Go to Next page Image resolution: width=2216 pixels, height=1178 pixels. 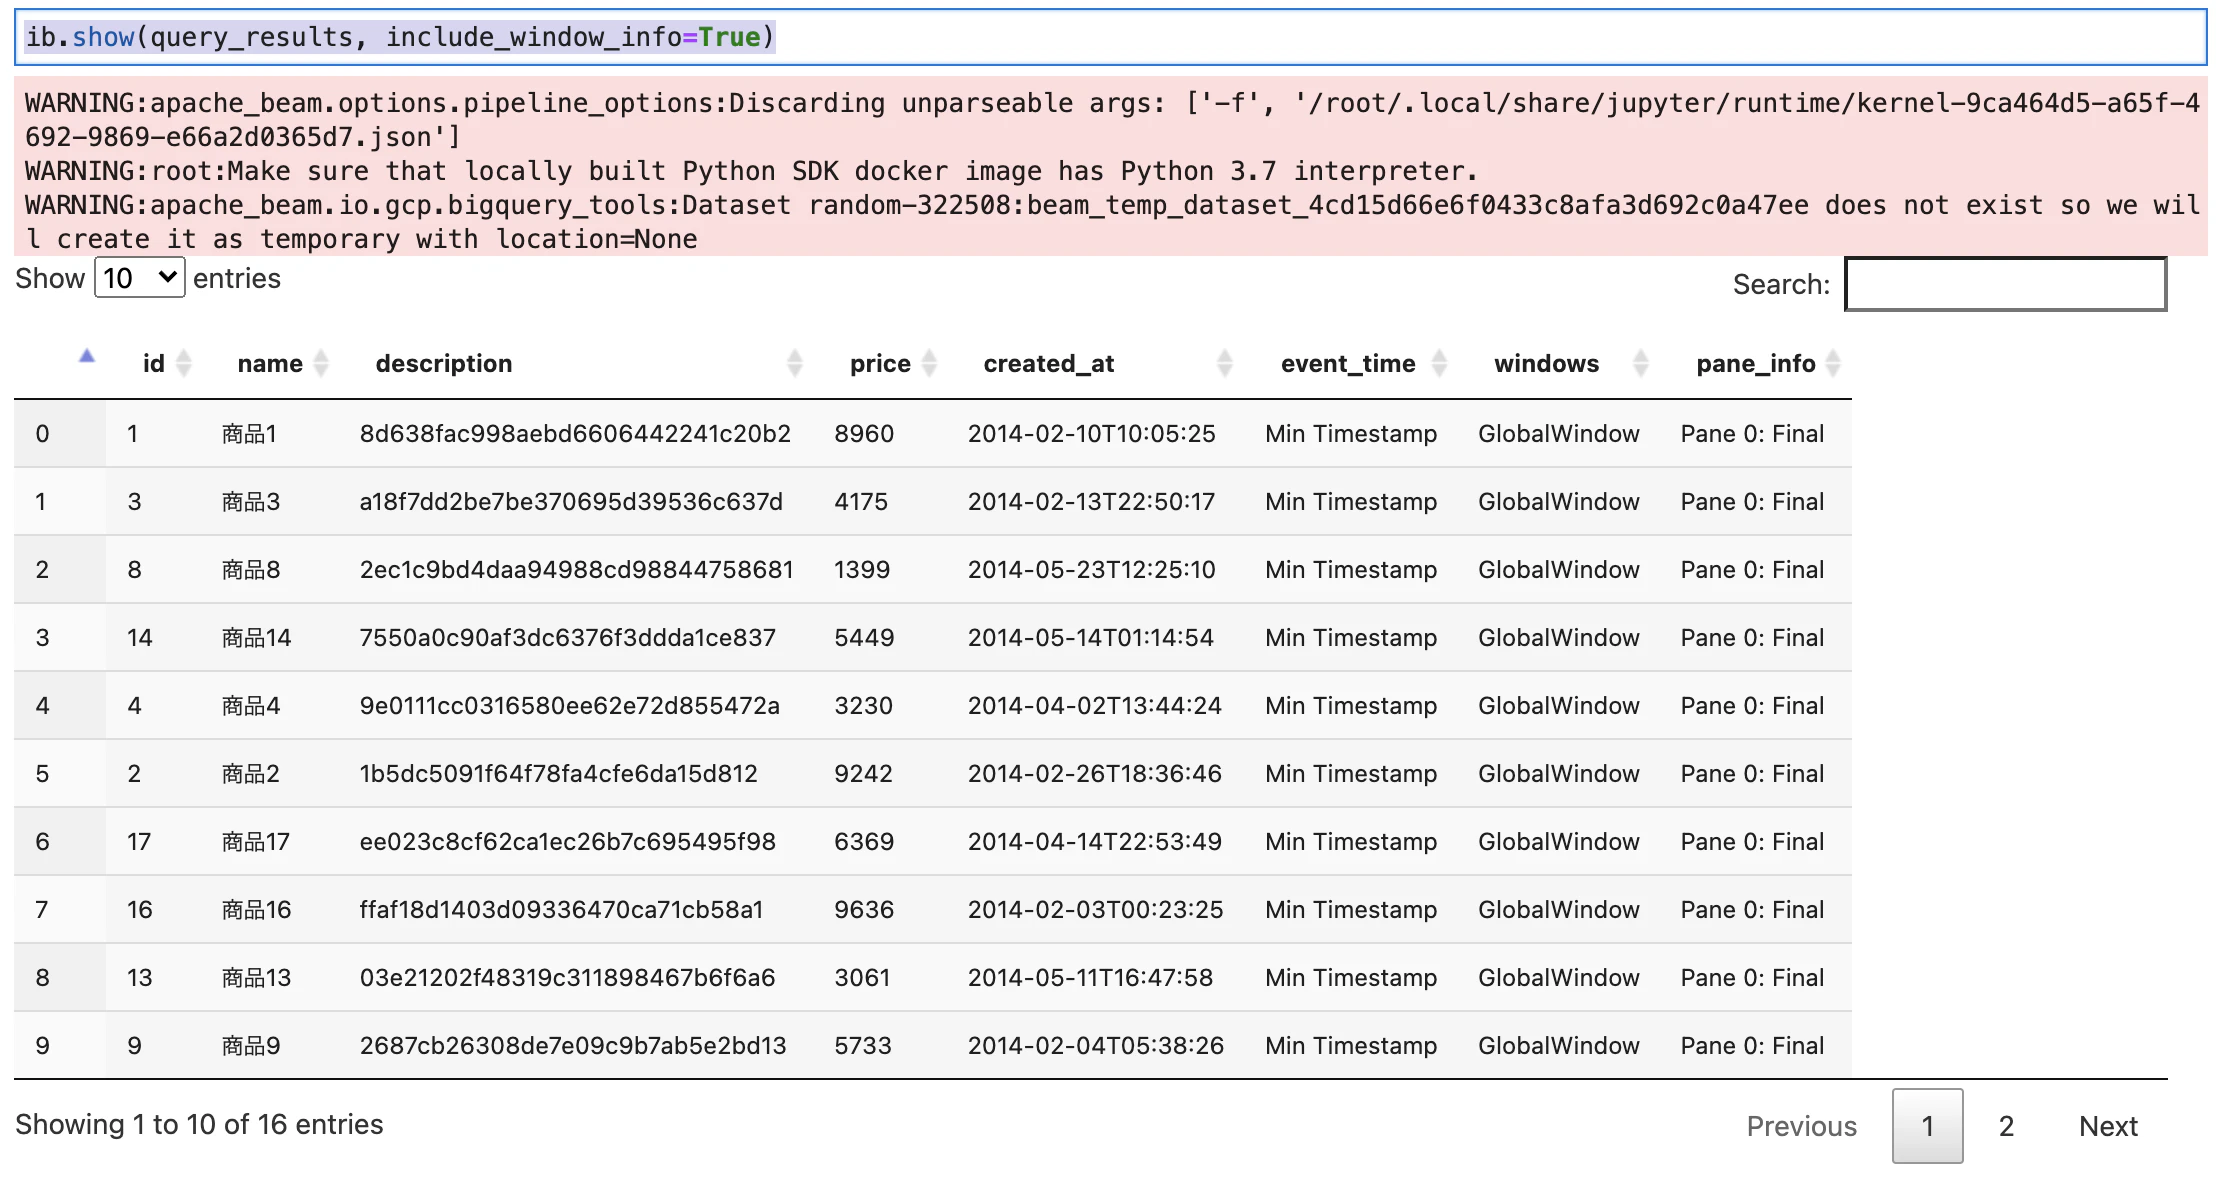tap(2108, 1126)
